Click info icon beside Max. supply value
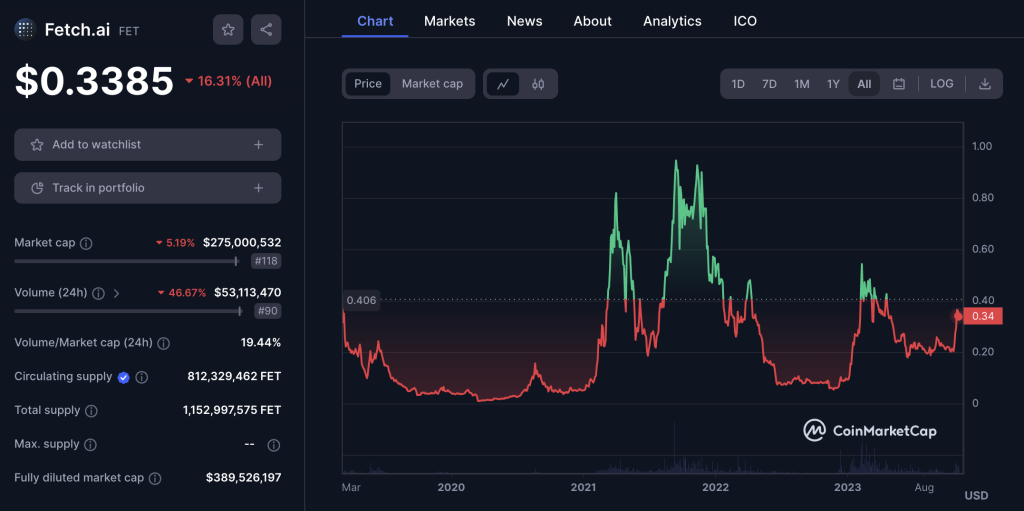 point(274,445)
